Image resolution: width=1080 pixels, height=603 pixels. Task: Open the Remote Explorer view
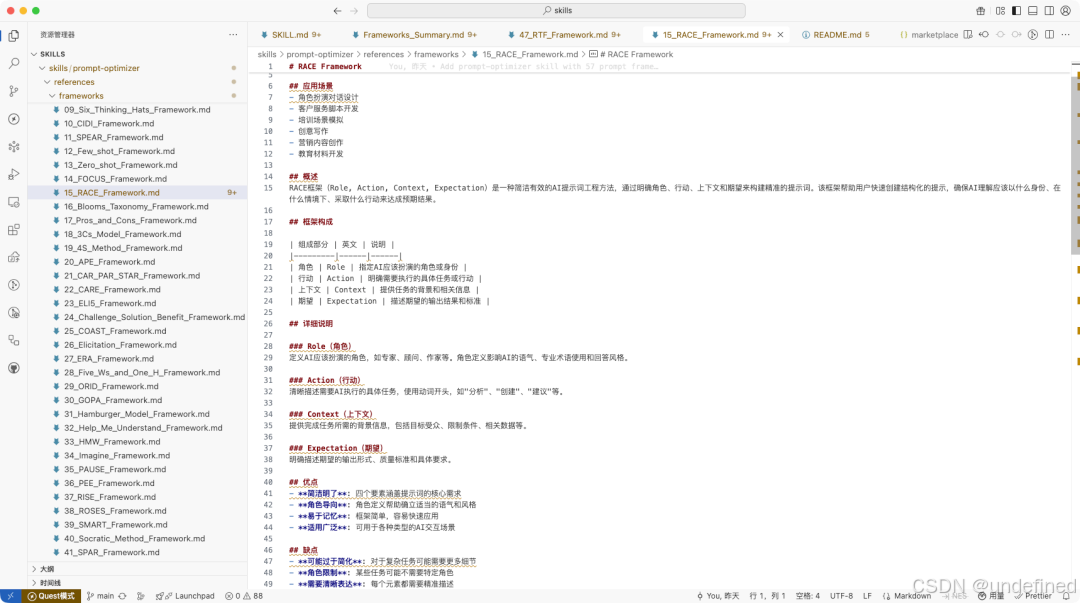pos(14,202)
